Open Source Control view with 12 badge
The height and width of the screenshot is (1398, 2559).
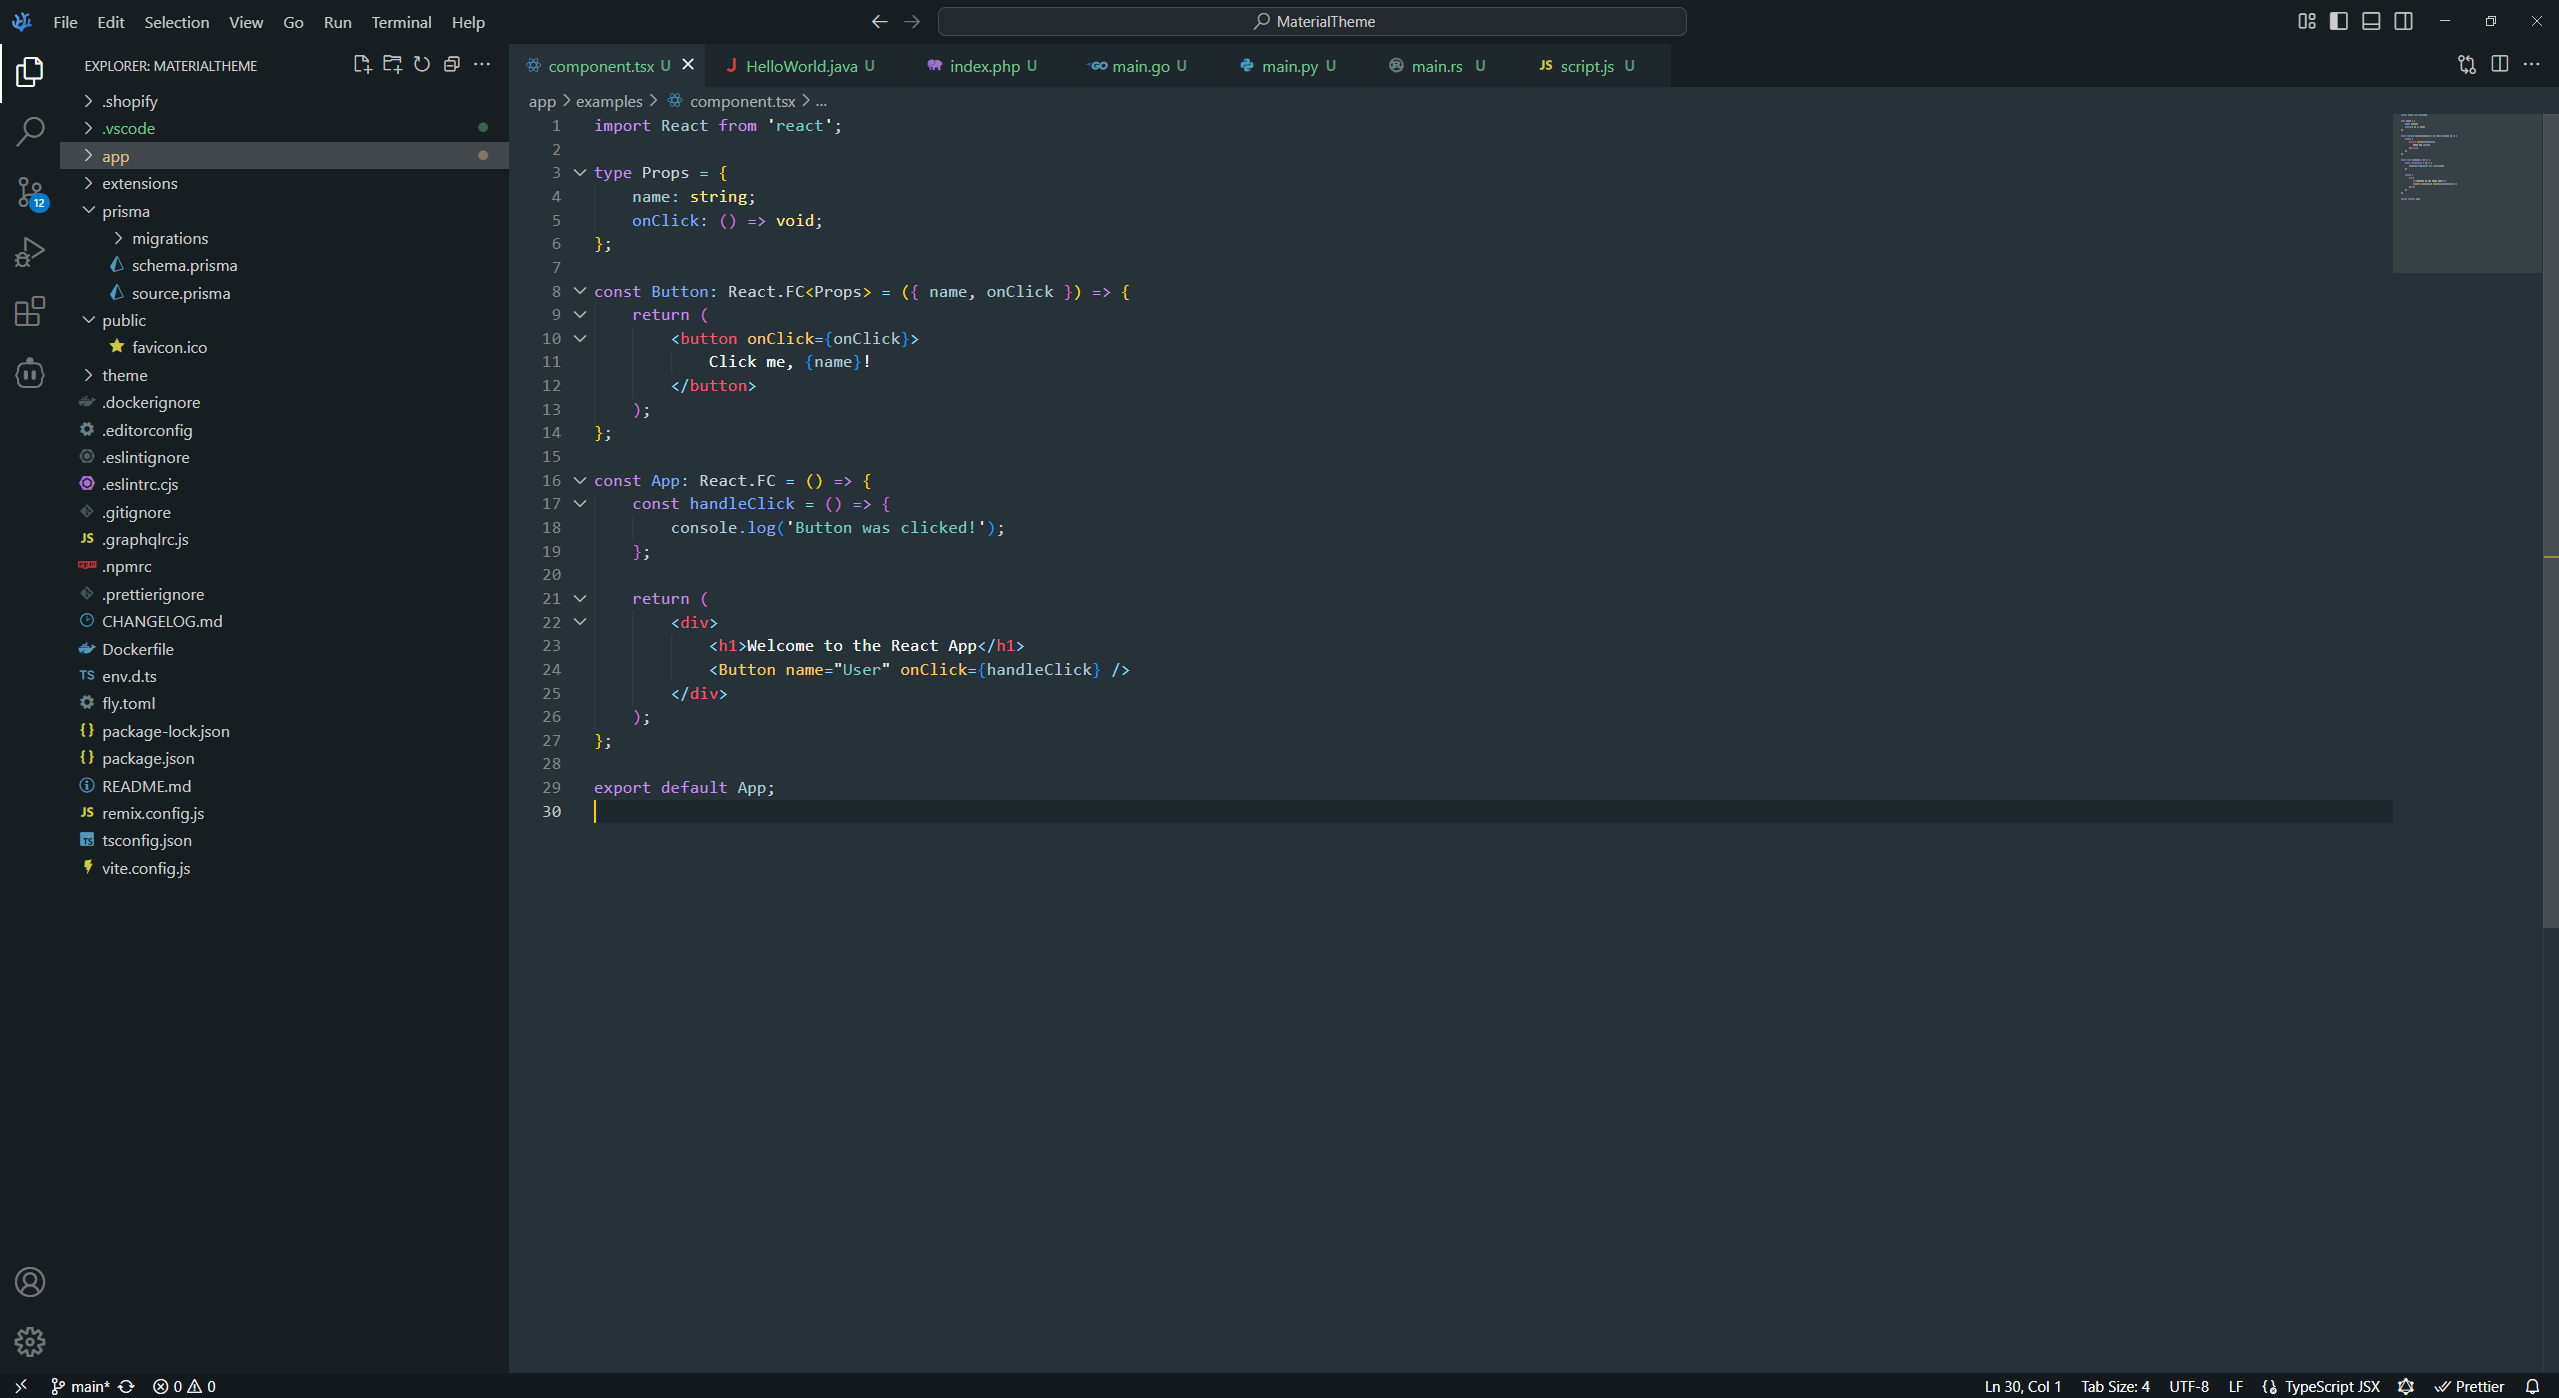tap(30, 192)
